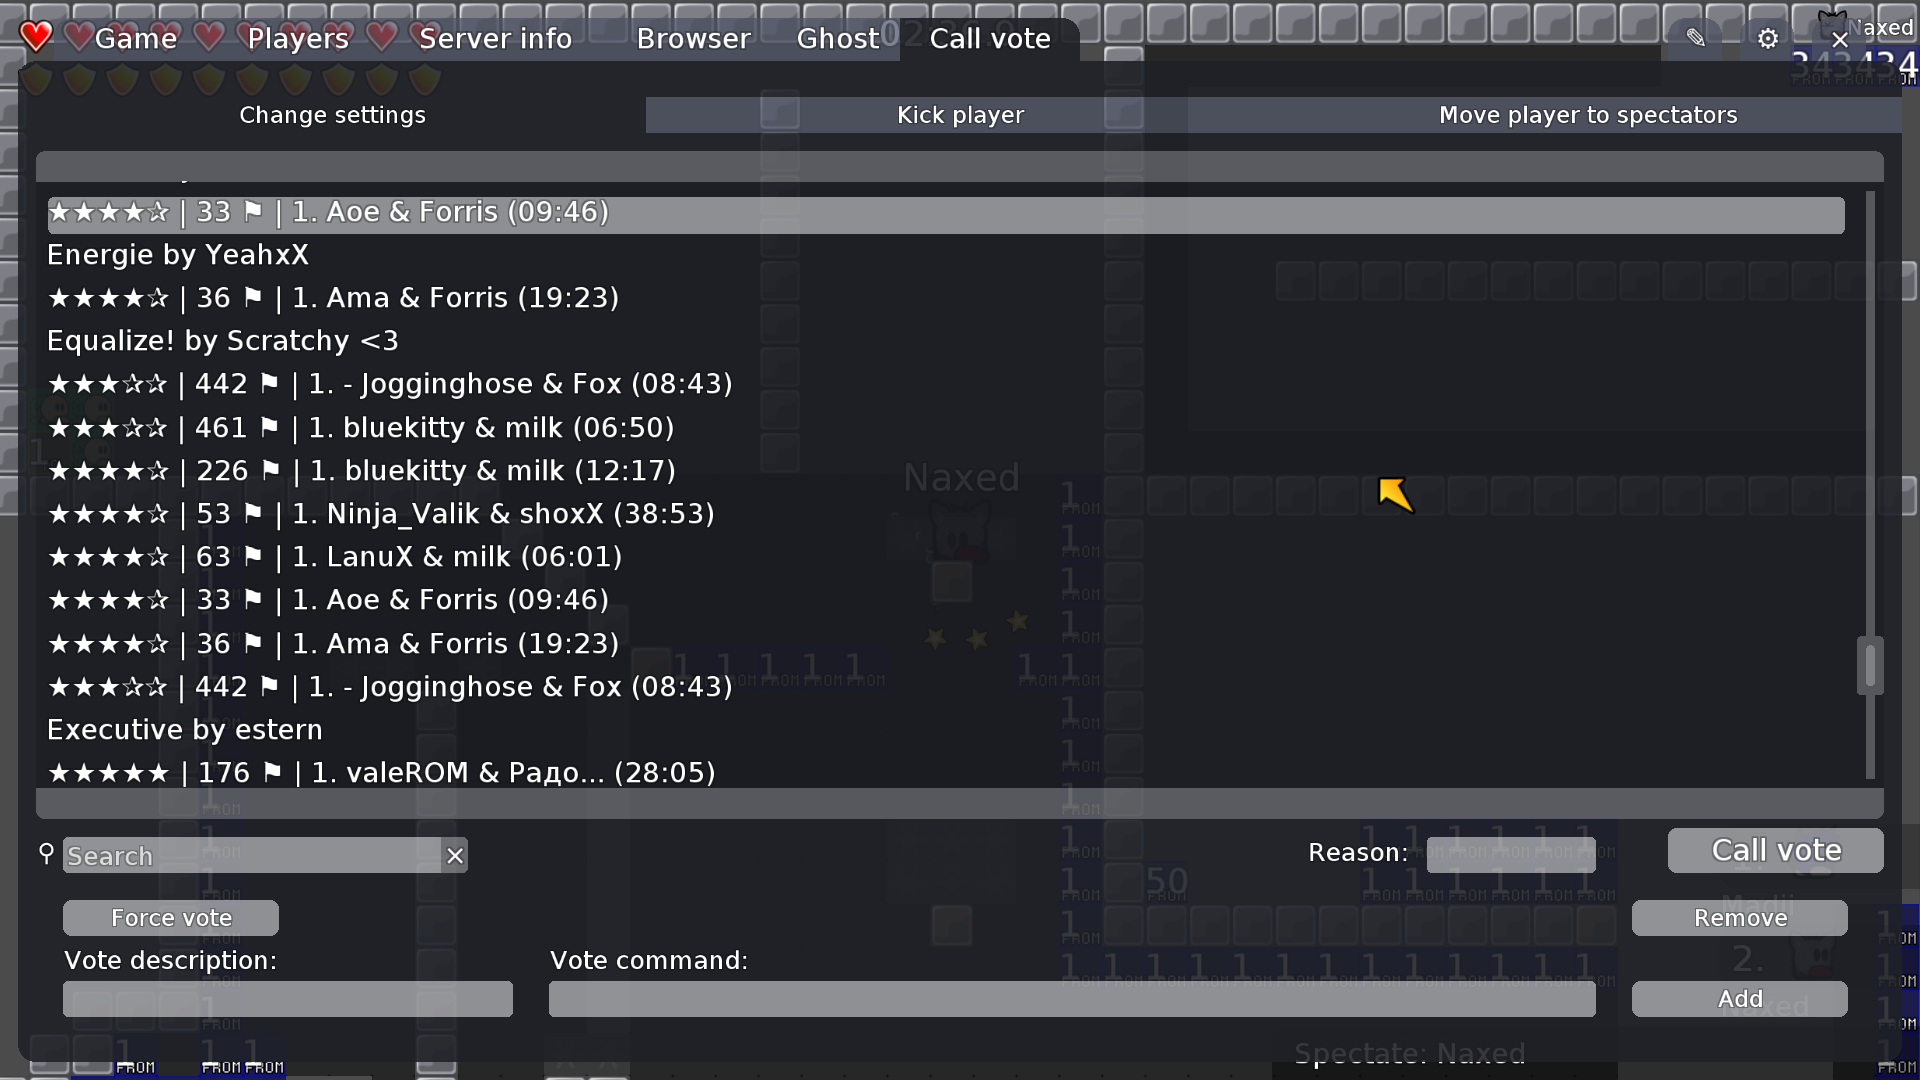
Task: Click the Remove button
Action: [x=1740, y=917]
